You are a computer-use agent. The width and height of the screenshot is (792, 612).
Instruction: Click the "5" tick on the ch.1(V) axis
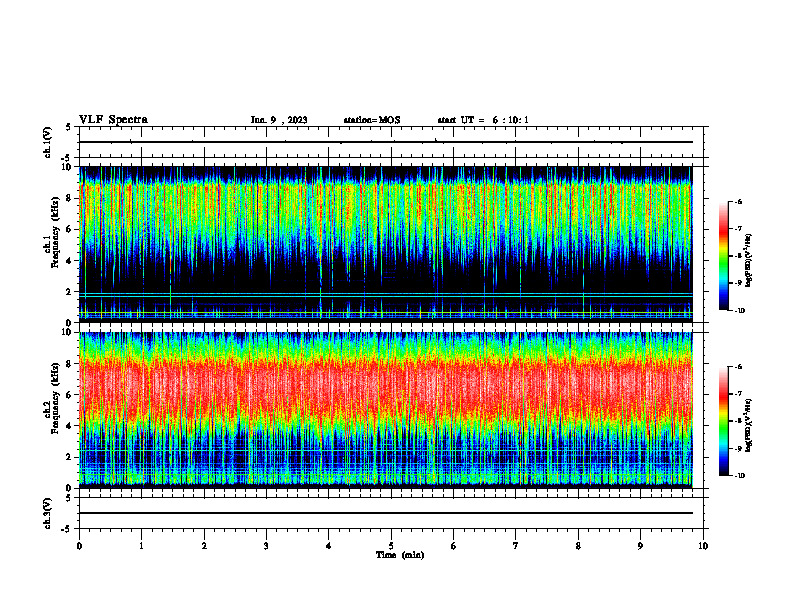[x=69, y=127]
